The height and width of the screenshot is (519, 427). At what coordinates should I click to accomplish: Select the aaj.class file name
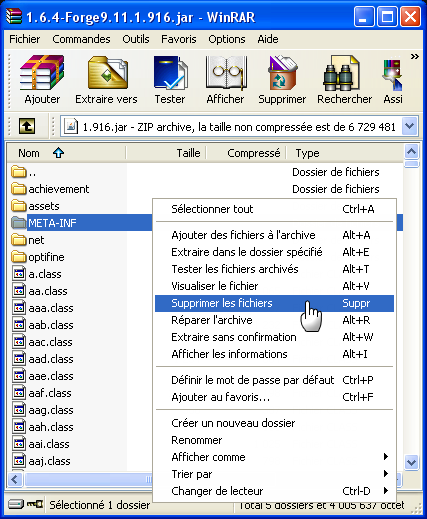click(49, 461)
